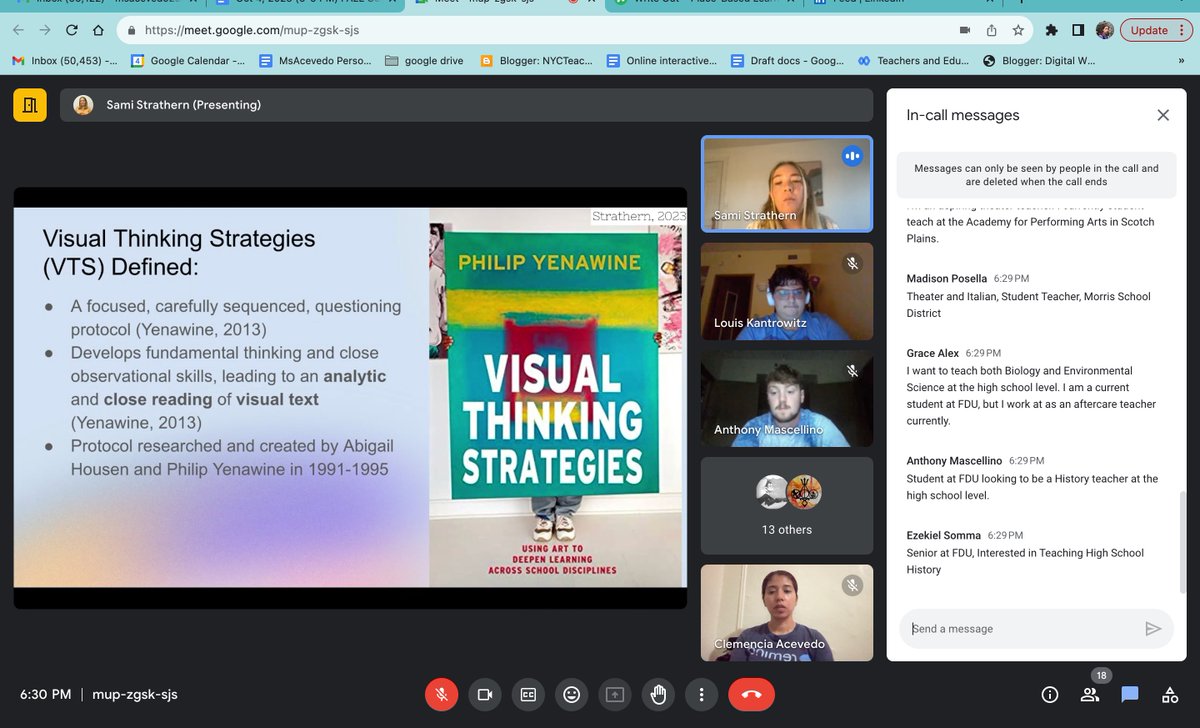Image resolution: width=1200 pixels, height=728 pixels.
Task: Toggle the camera on or off
Action: [484, 694]
